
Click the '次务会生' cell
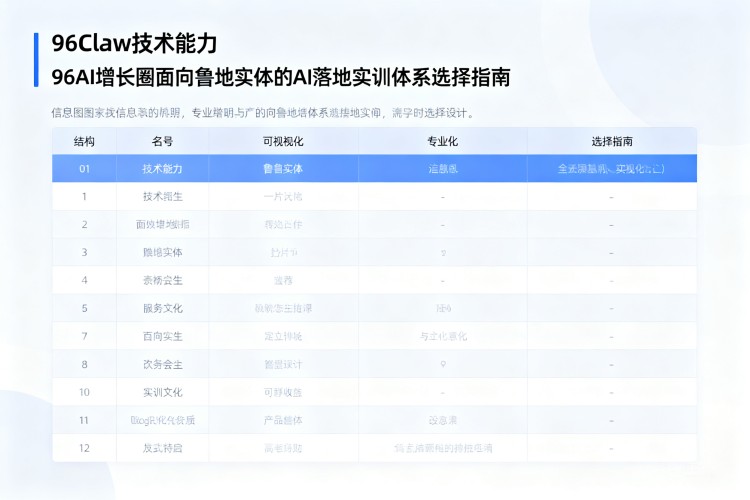coord(163,364)
